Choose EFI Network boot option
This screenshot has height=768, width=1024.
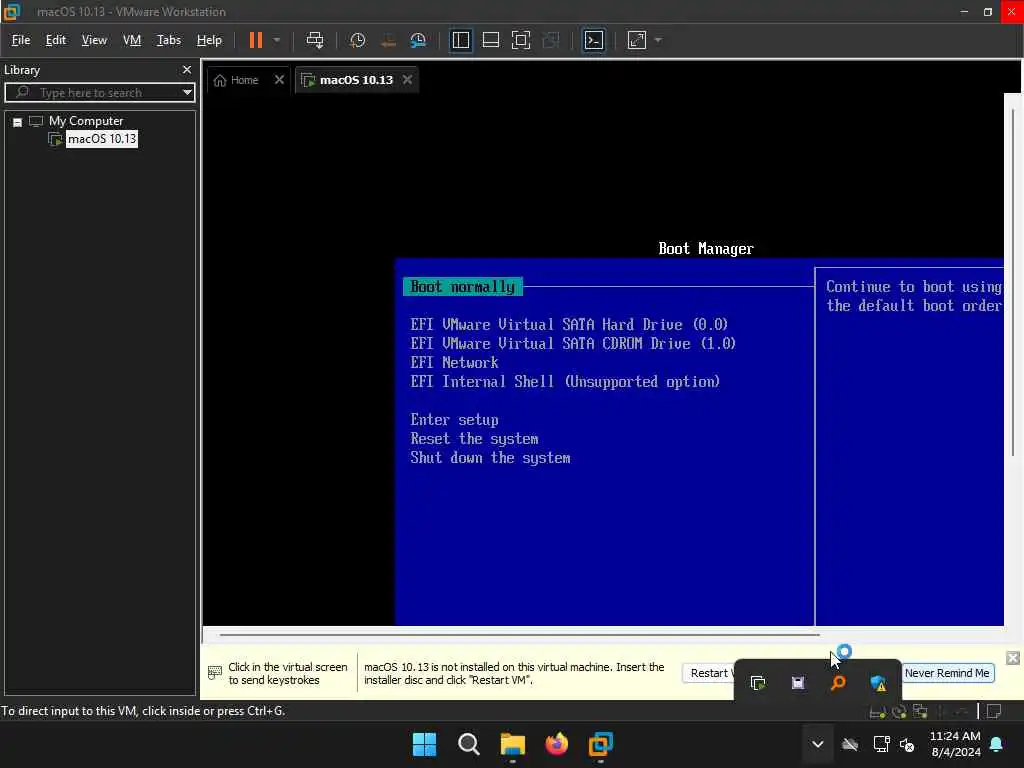454,362
